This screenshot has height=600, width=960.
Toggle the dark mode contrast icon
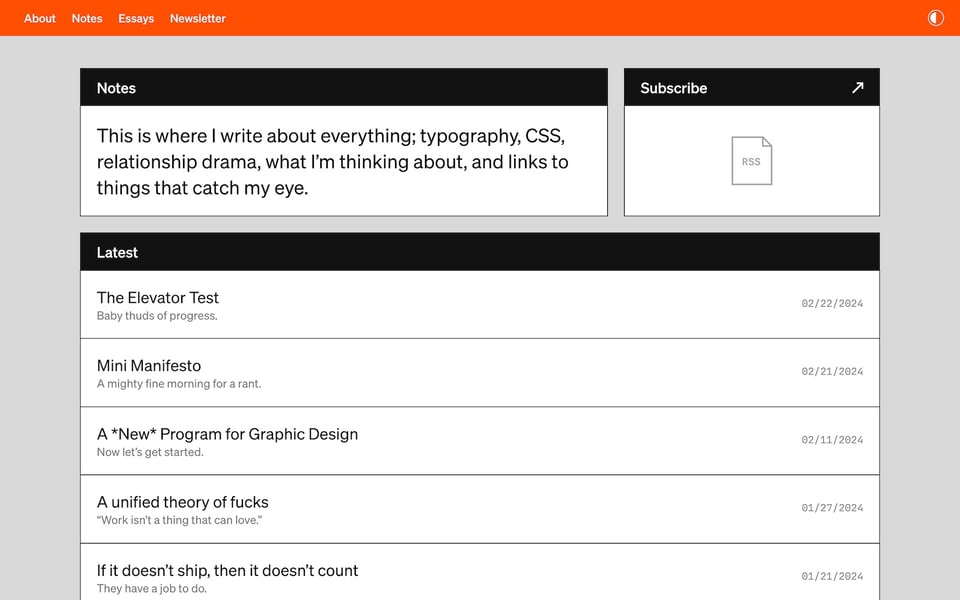(936, 18)
